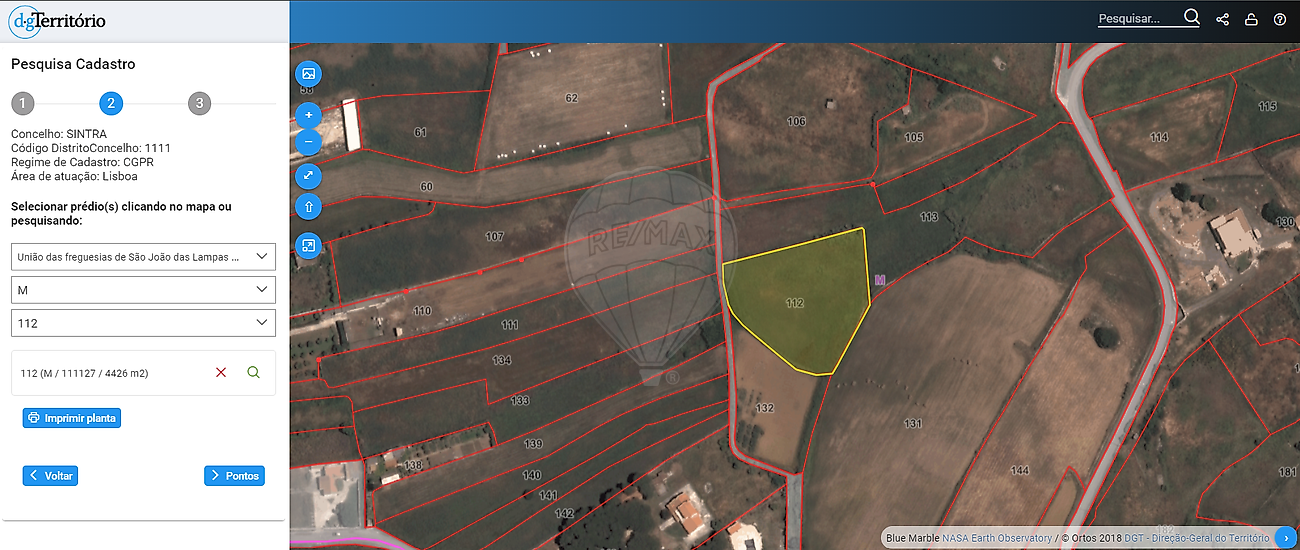Viewport: 1300px width, 550px height.
Task: Click the up arrow map button
Action: [308, 207]
